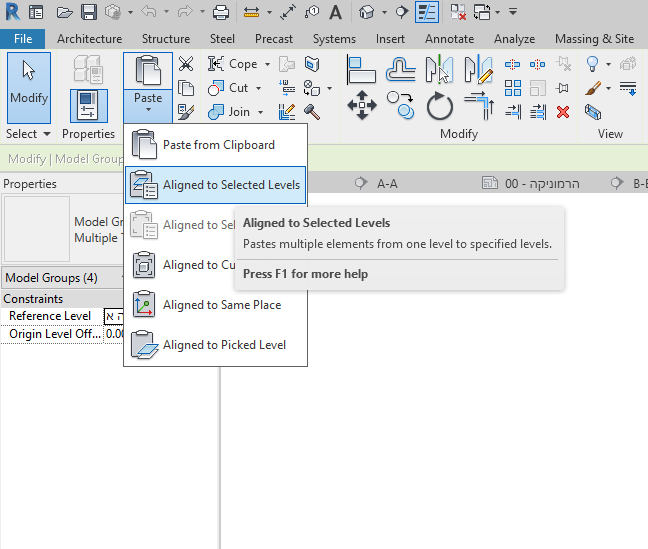This screenshot has height=549, width=648.
Task: Select the Trim/Extend to Corner icon
Action: coord(479,105)
